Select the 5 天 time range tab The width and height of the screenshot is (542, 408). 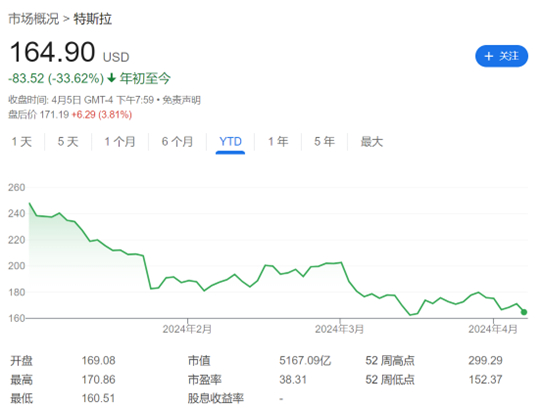68,141
